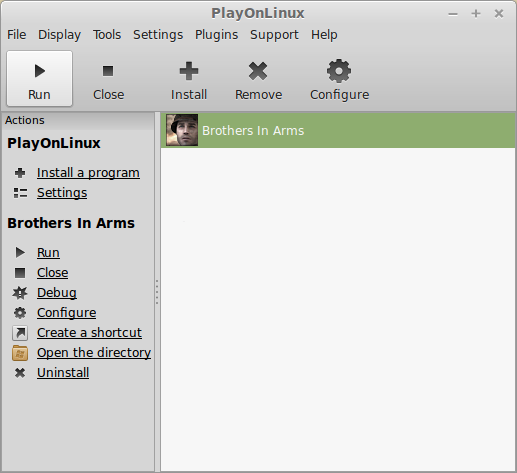Select Brothers In Arms game thumbnail
The height and width of the screenshot is (473, 517).
182,130
